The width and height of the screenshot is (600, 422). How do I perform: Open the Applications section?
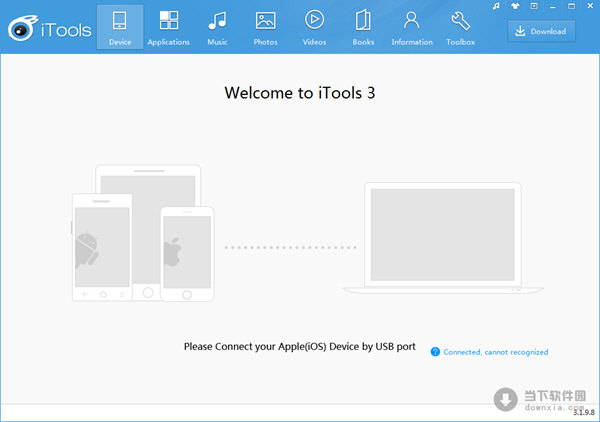click(x=169, y=27)
